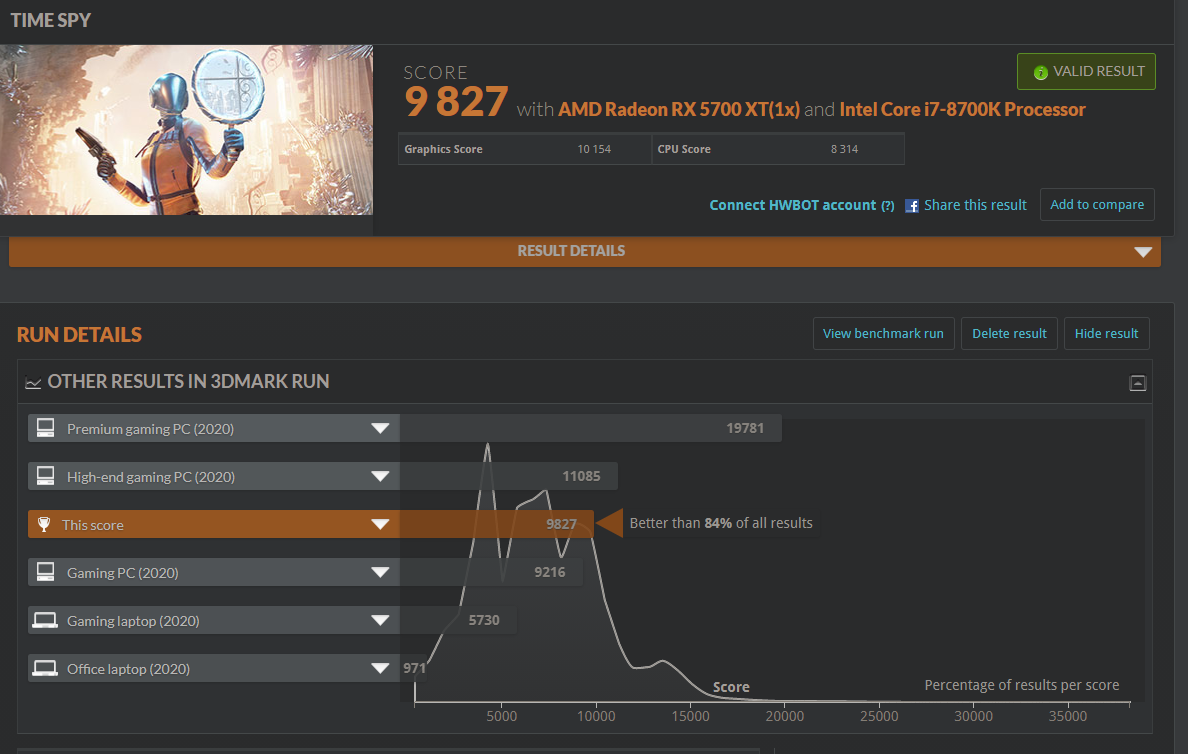The image size is (1188, 754).
Task: Click the green info icon in Valid Result
Action: click(x=1040, y=72)
